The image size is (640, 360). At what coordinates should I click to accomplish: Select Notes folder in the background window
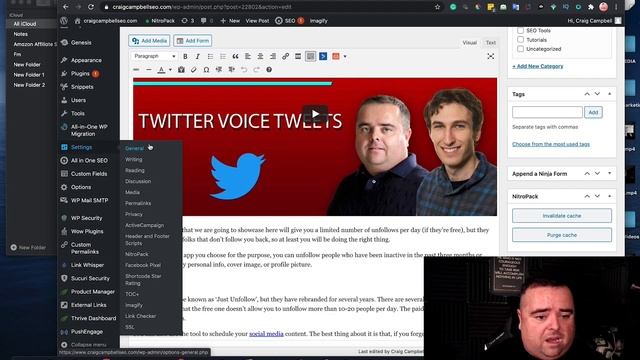coord(21,34)
